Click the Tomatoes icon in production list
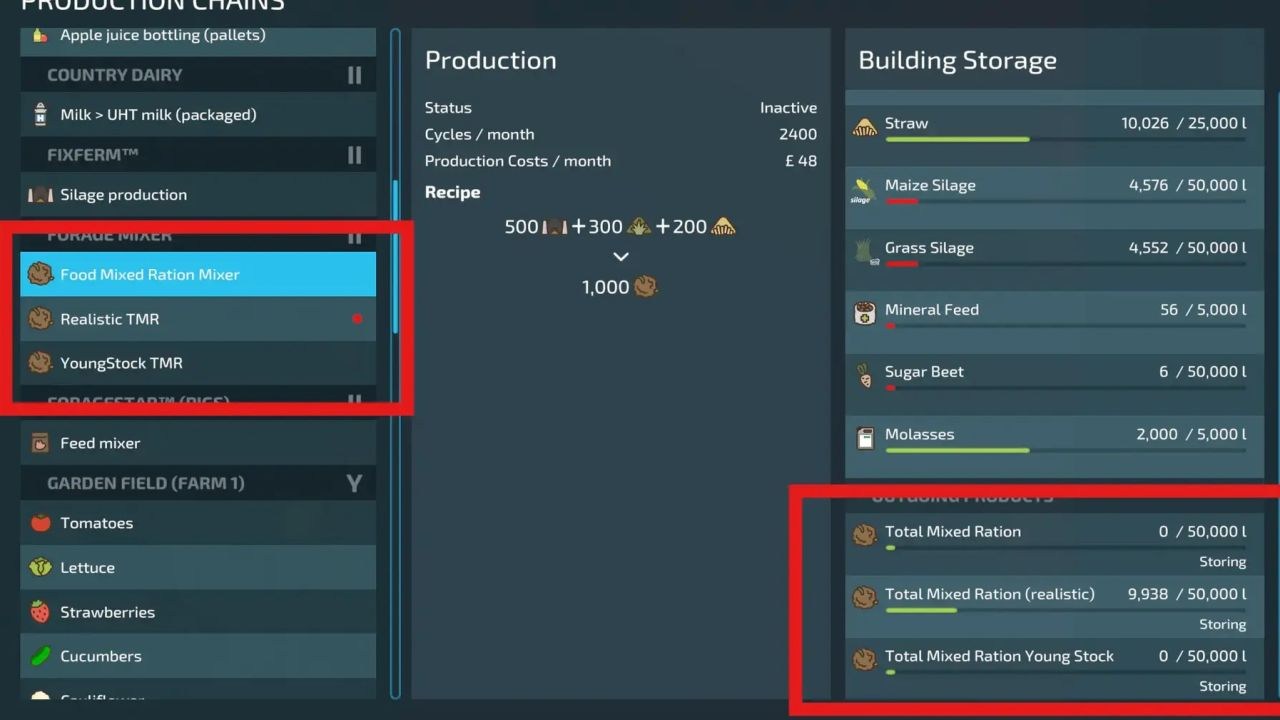The width and height of the screenshot is (1280, 720). pyautogui.click(x=40, y=523)
